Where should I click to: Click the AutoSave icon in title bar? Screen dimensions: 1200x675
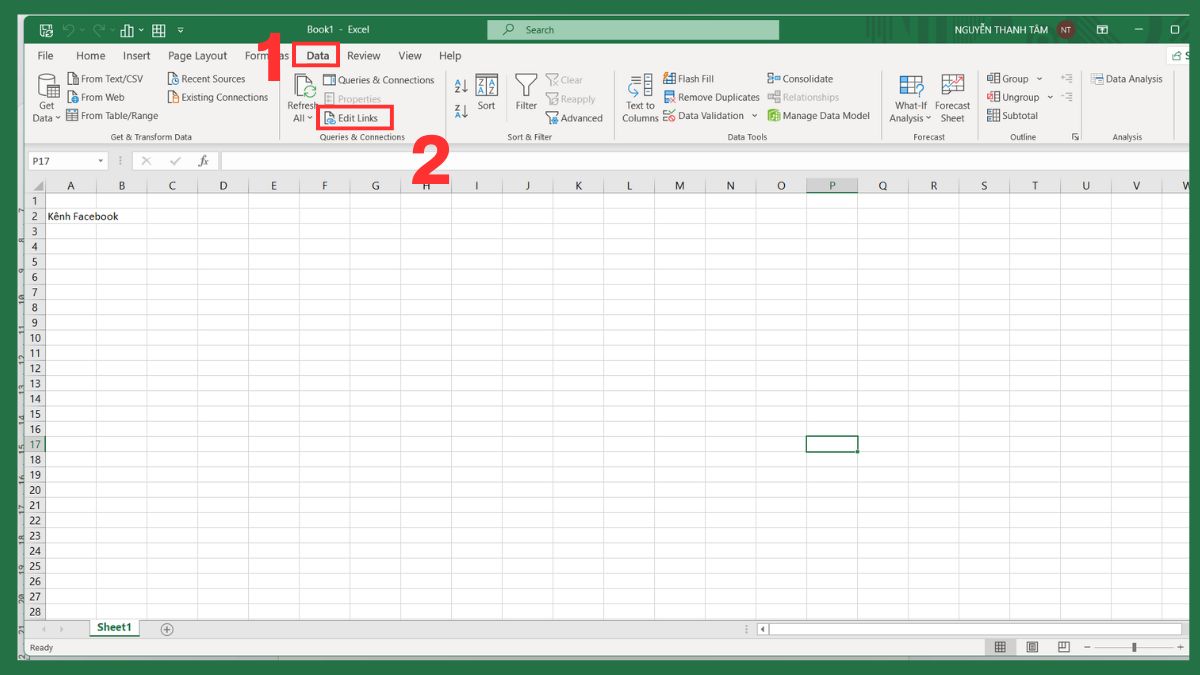[46, 30]
